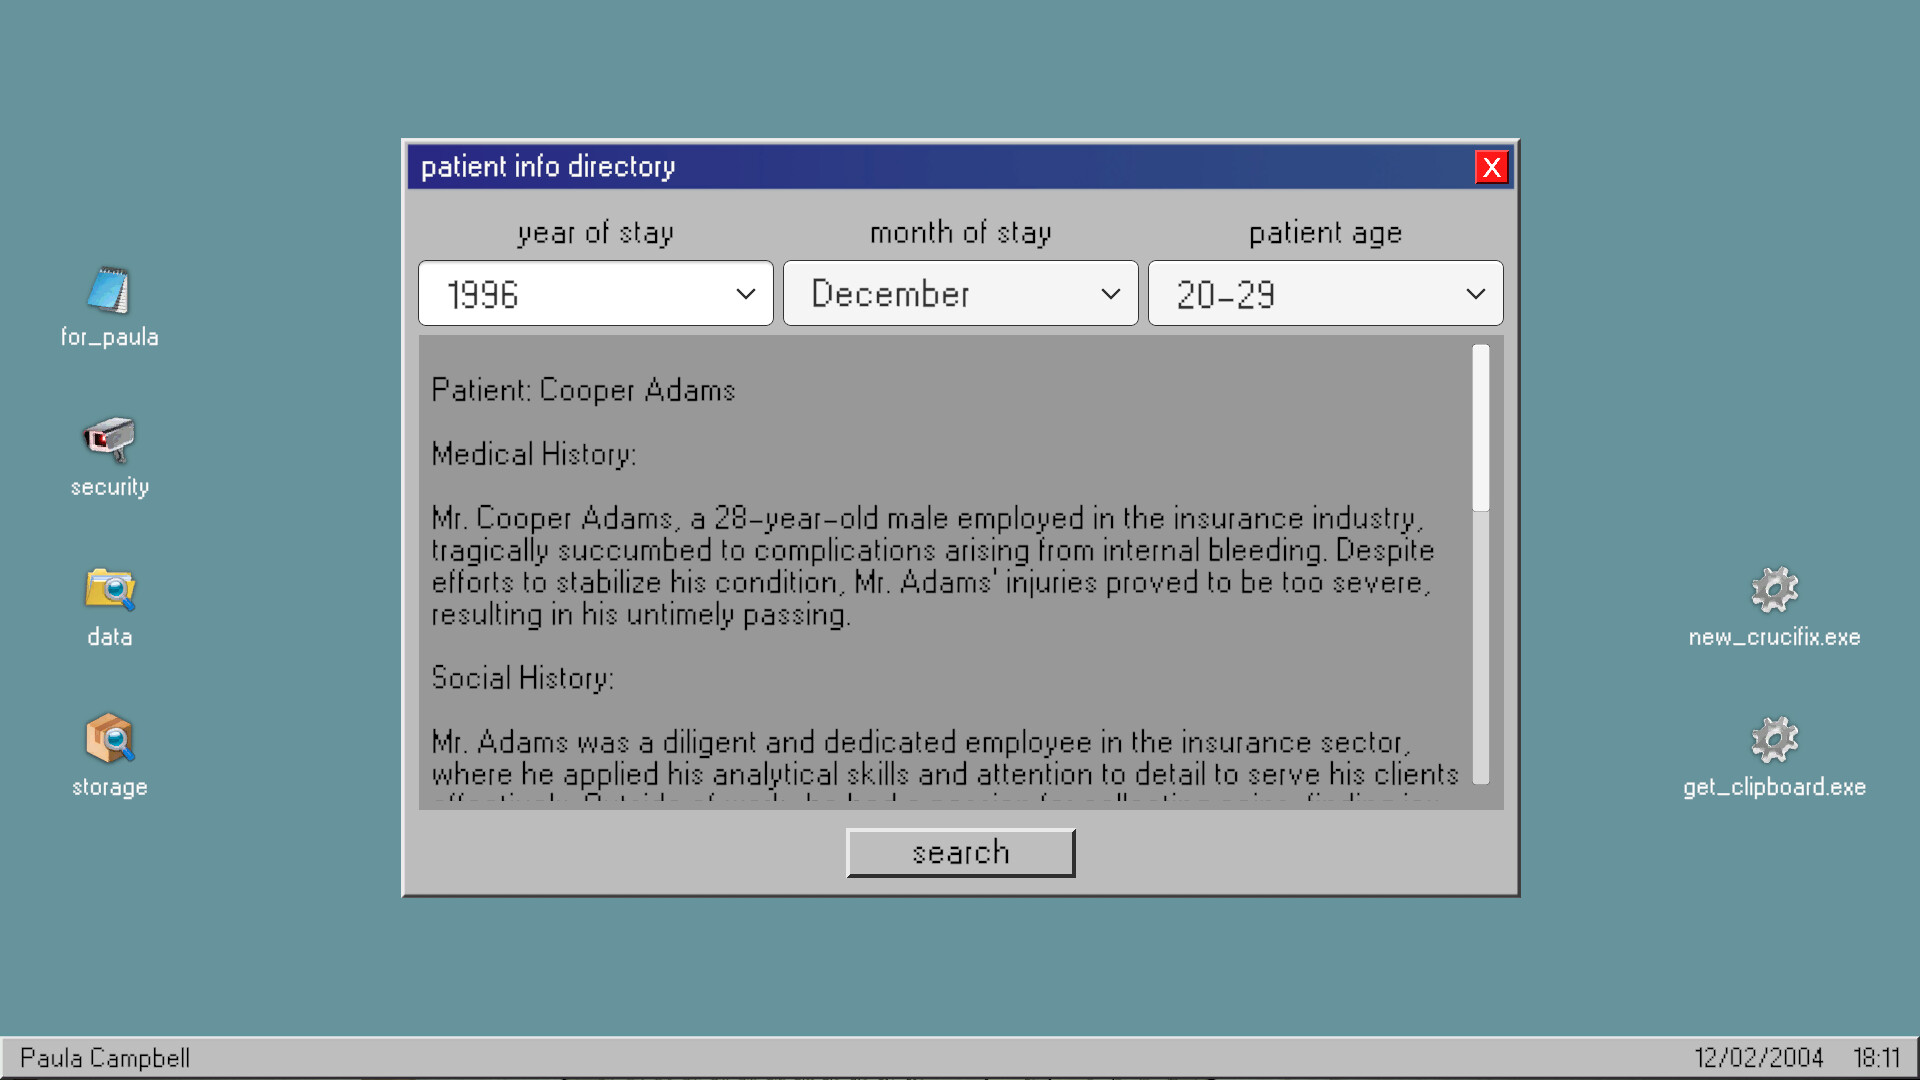Image resolution: width=1920 pixels, height=1080 pixels.
Task: Expand the month of stay dropdown
Action: [x=960, y=294]
